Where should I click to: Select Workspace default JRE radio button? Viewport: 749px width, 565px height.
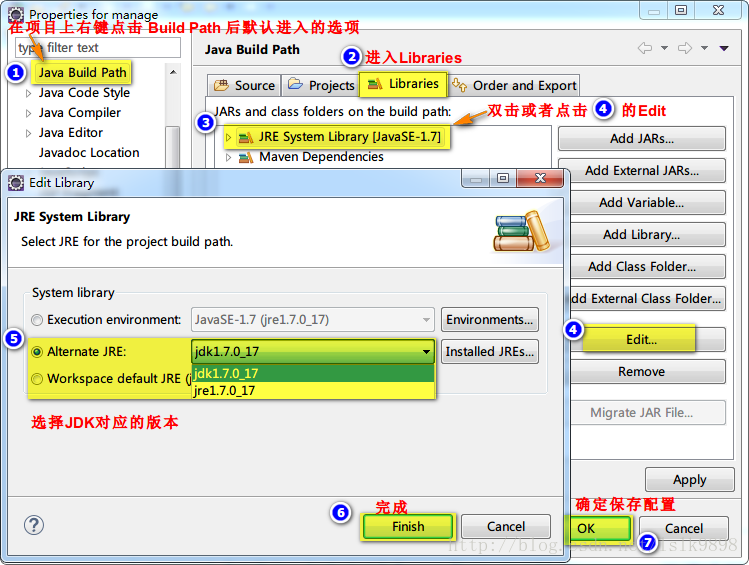click(37, 379)
